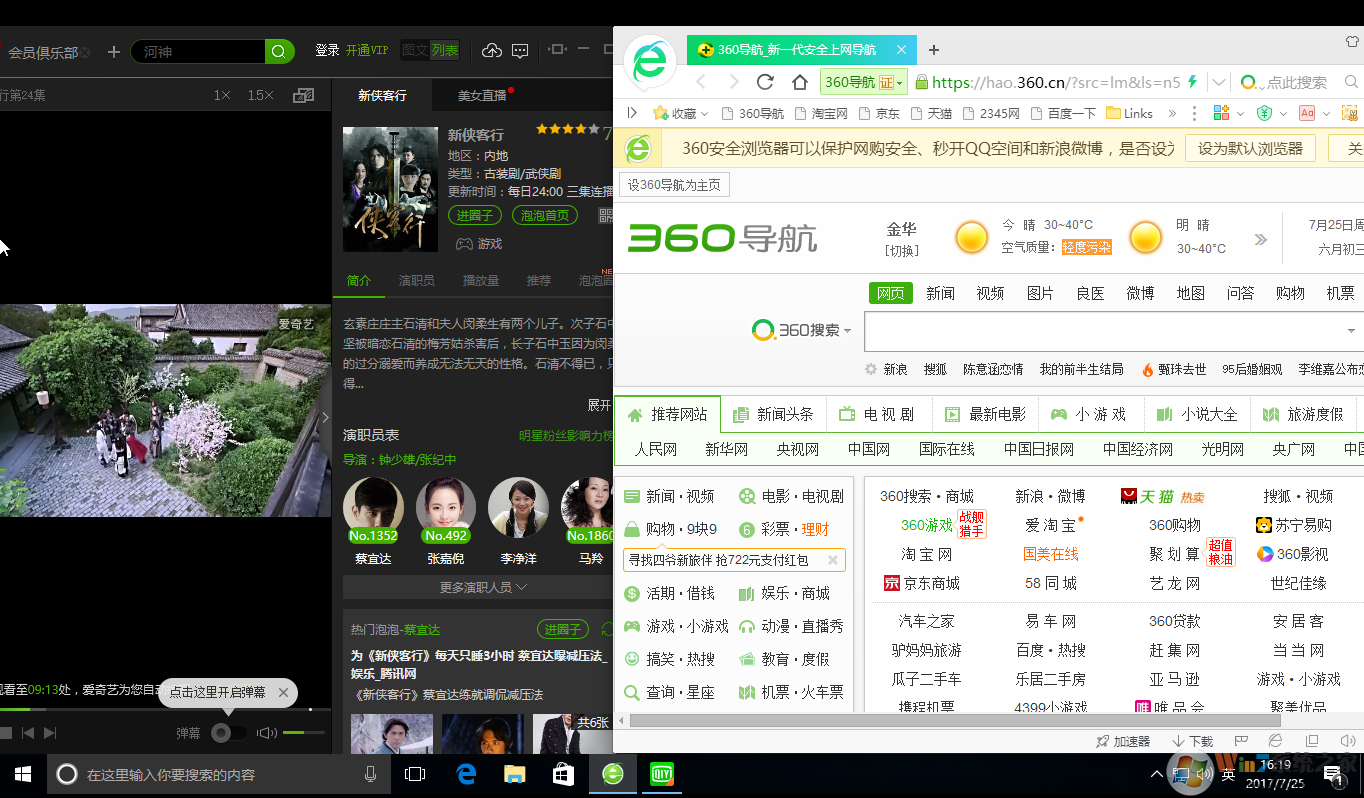This screenshot has height=798, width=1364.
Task: Open the cloud upload icon in iQiyi
Action: point(491,51)
